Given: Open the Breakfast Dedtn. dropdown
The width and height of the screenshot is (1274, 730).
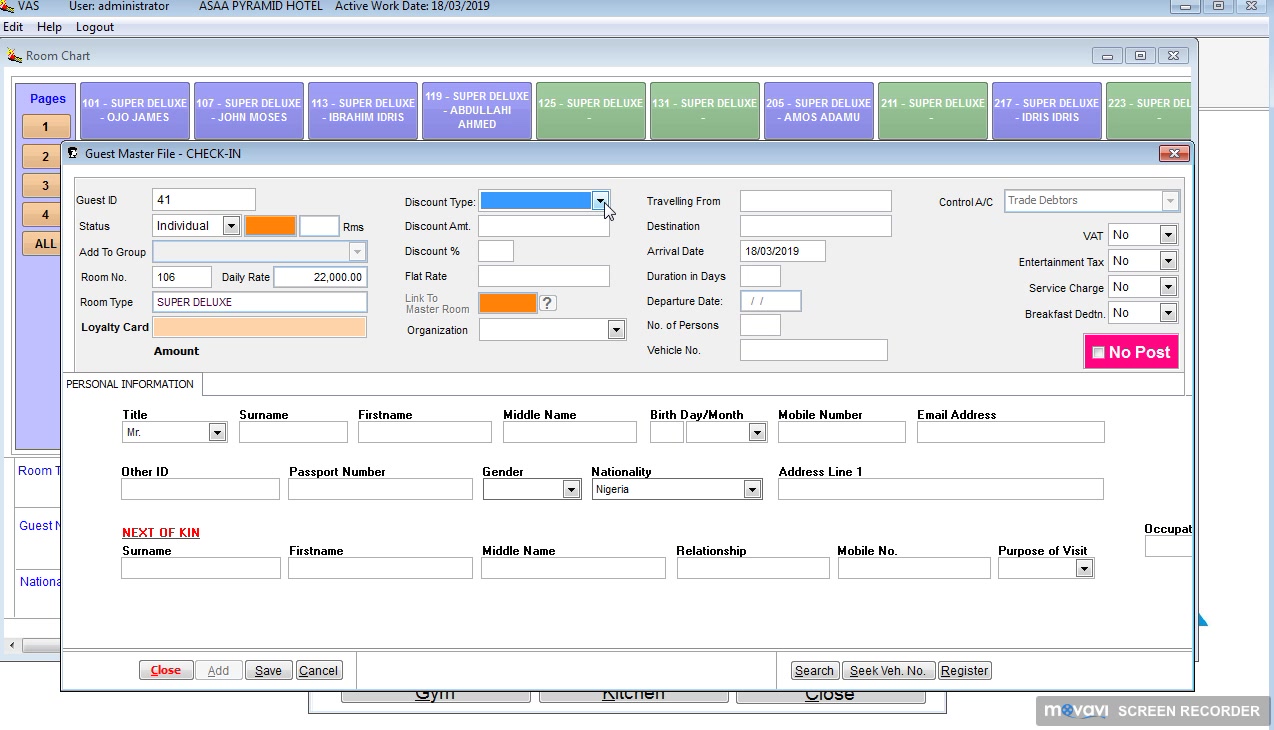Looking at the screenshot, I should [1168, 313].
